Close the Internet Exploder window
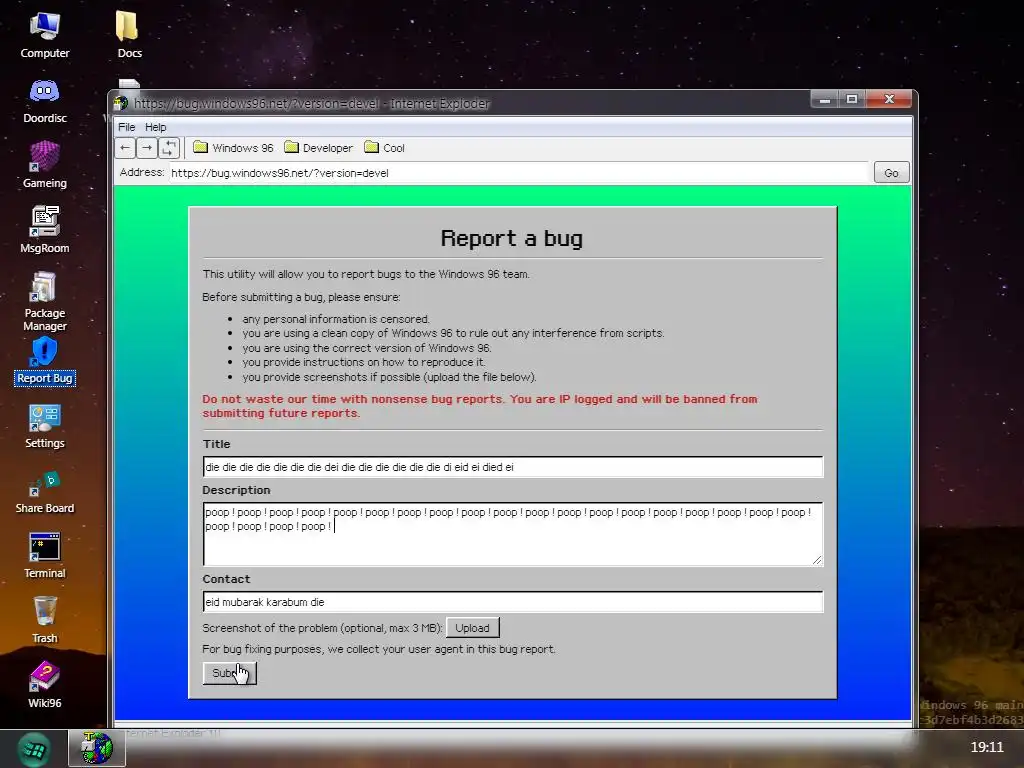Screen dimensions: 1024x768 click(889, 99)
